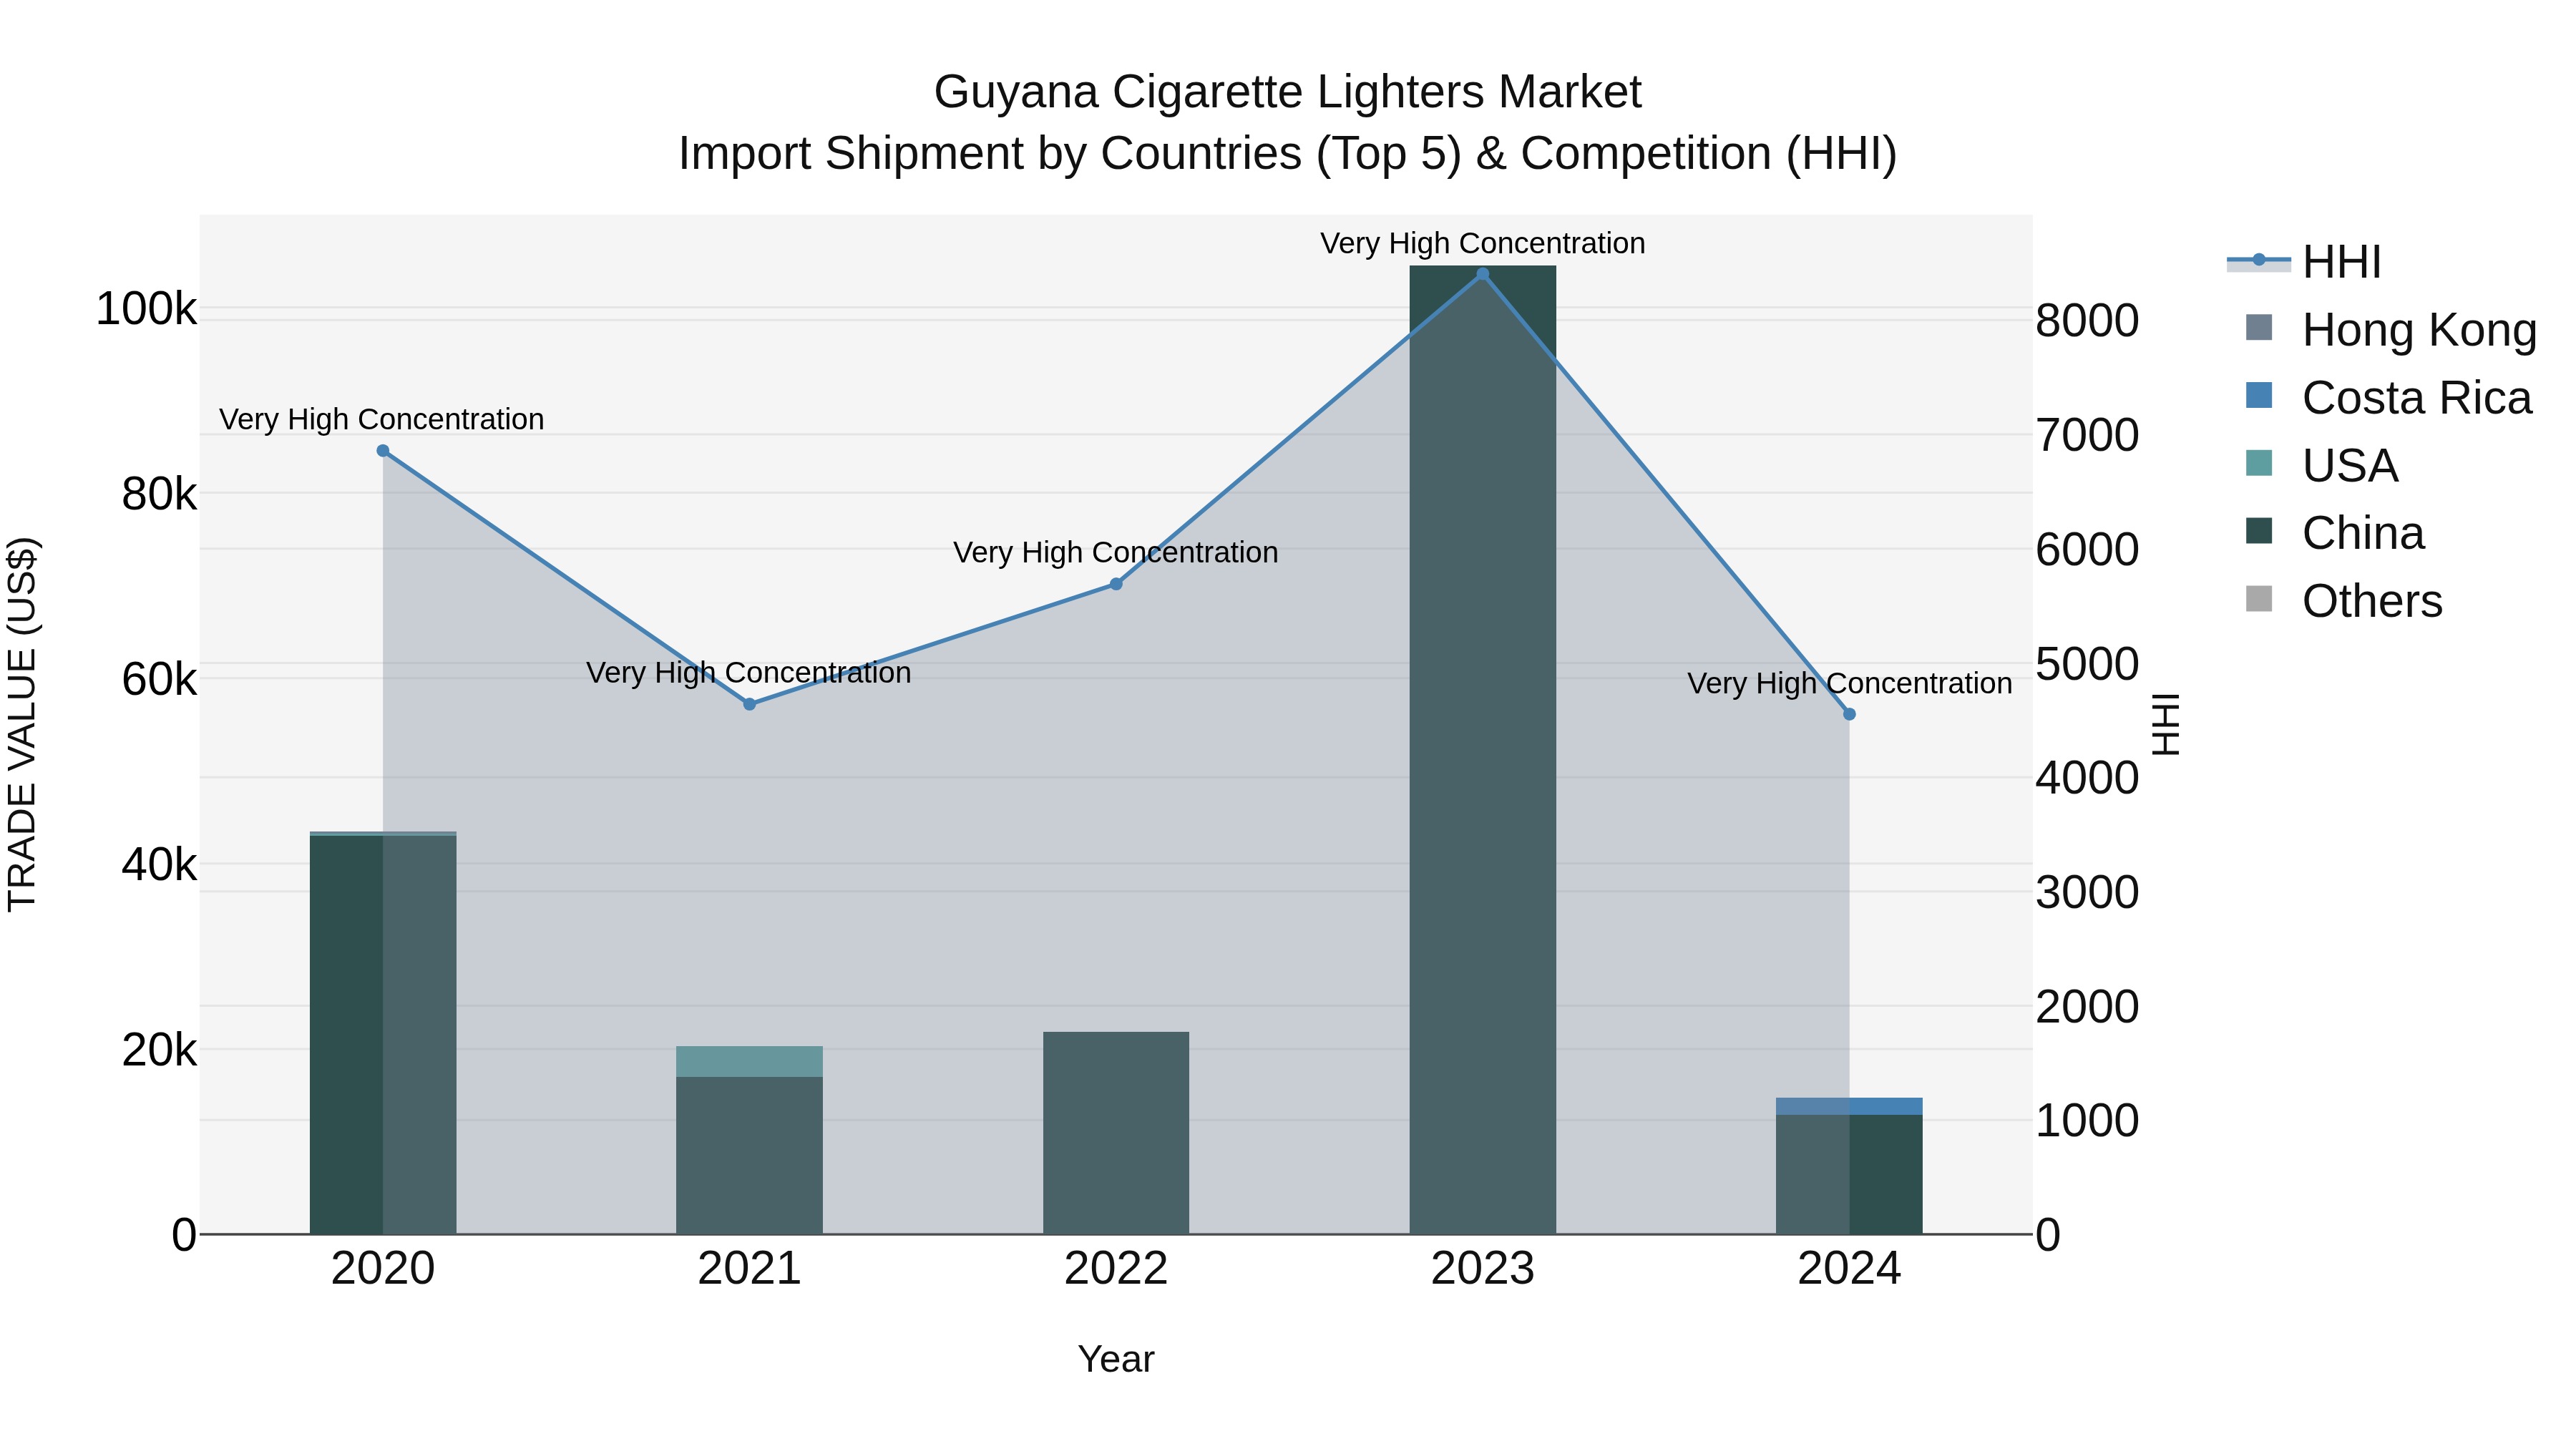Click the Costa Rica blue legend swatch
The image size is (2576, 1449).
2259,396
